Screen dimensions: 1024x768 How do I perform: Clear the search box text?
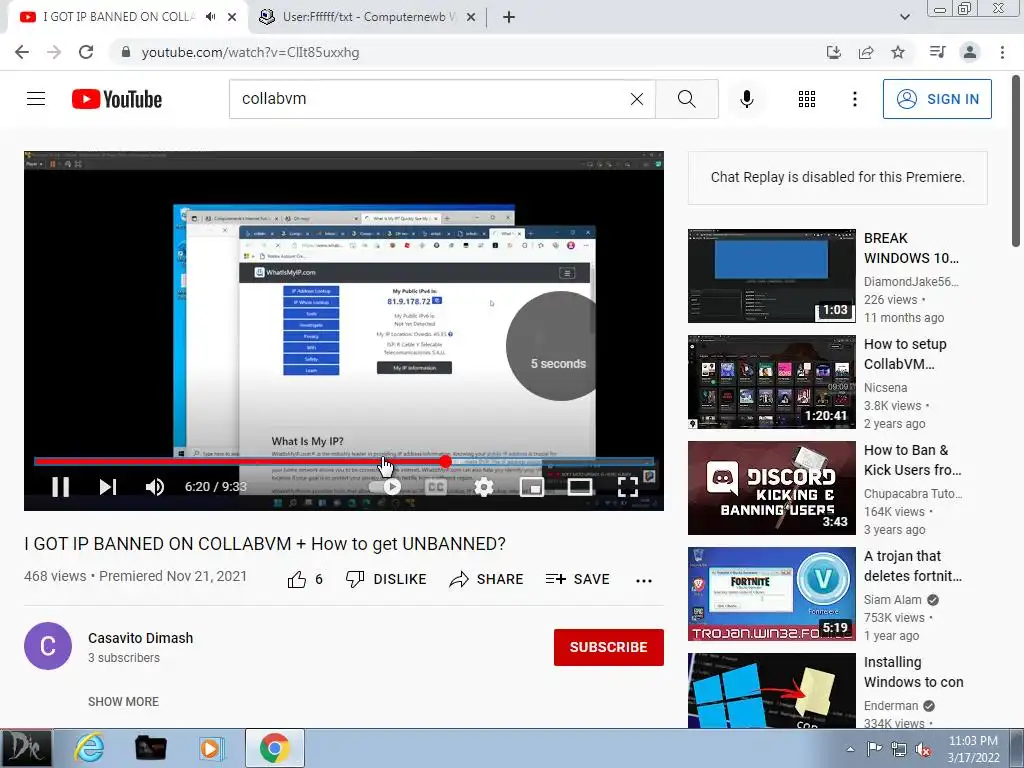tap(637, 99)
